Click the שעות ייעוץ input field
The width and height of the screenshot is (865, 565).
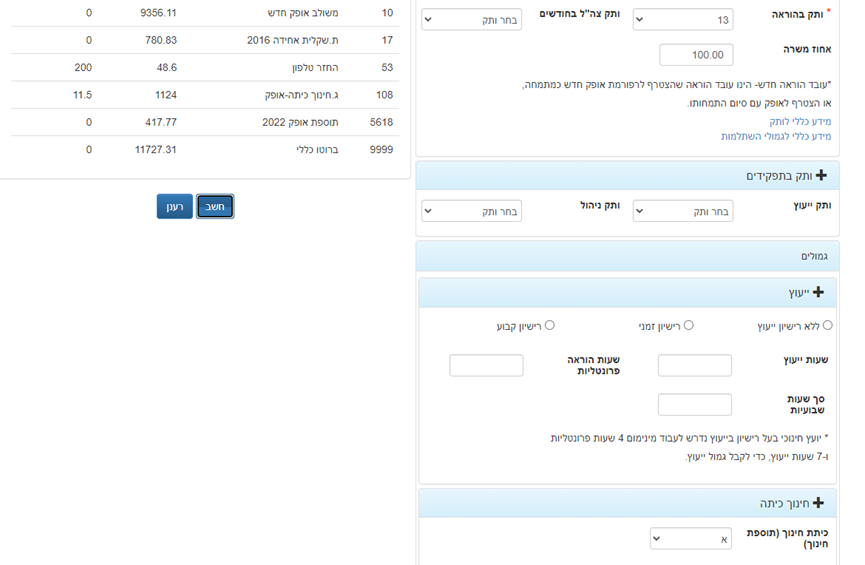pos(695,365)
